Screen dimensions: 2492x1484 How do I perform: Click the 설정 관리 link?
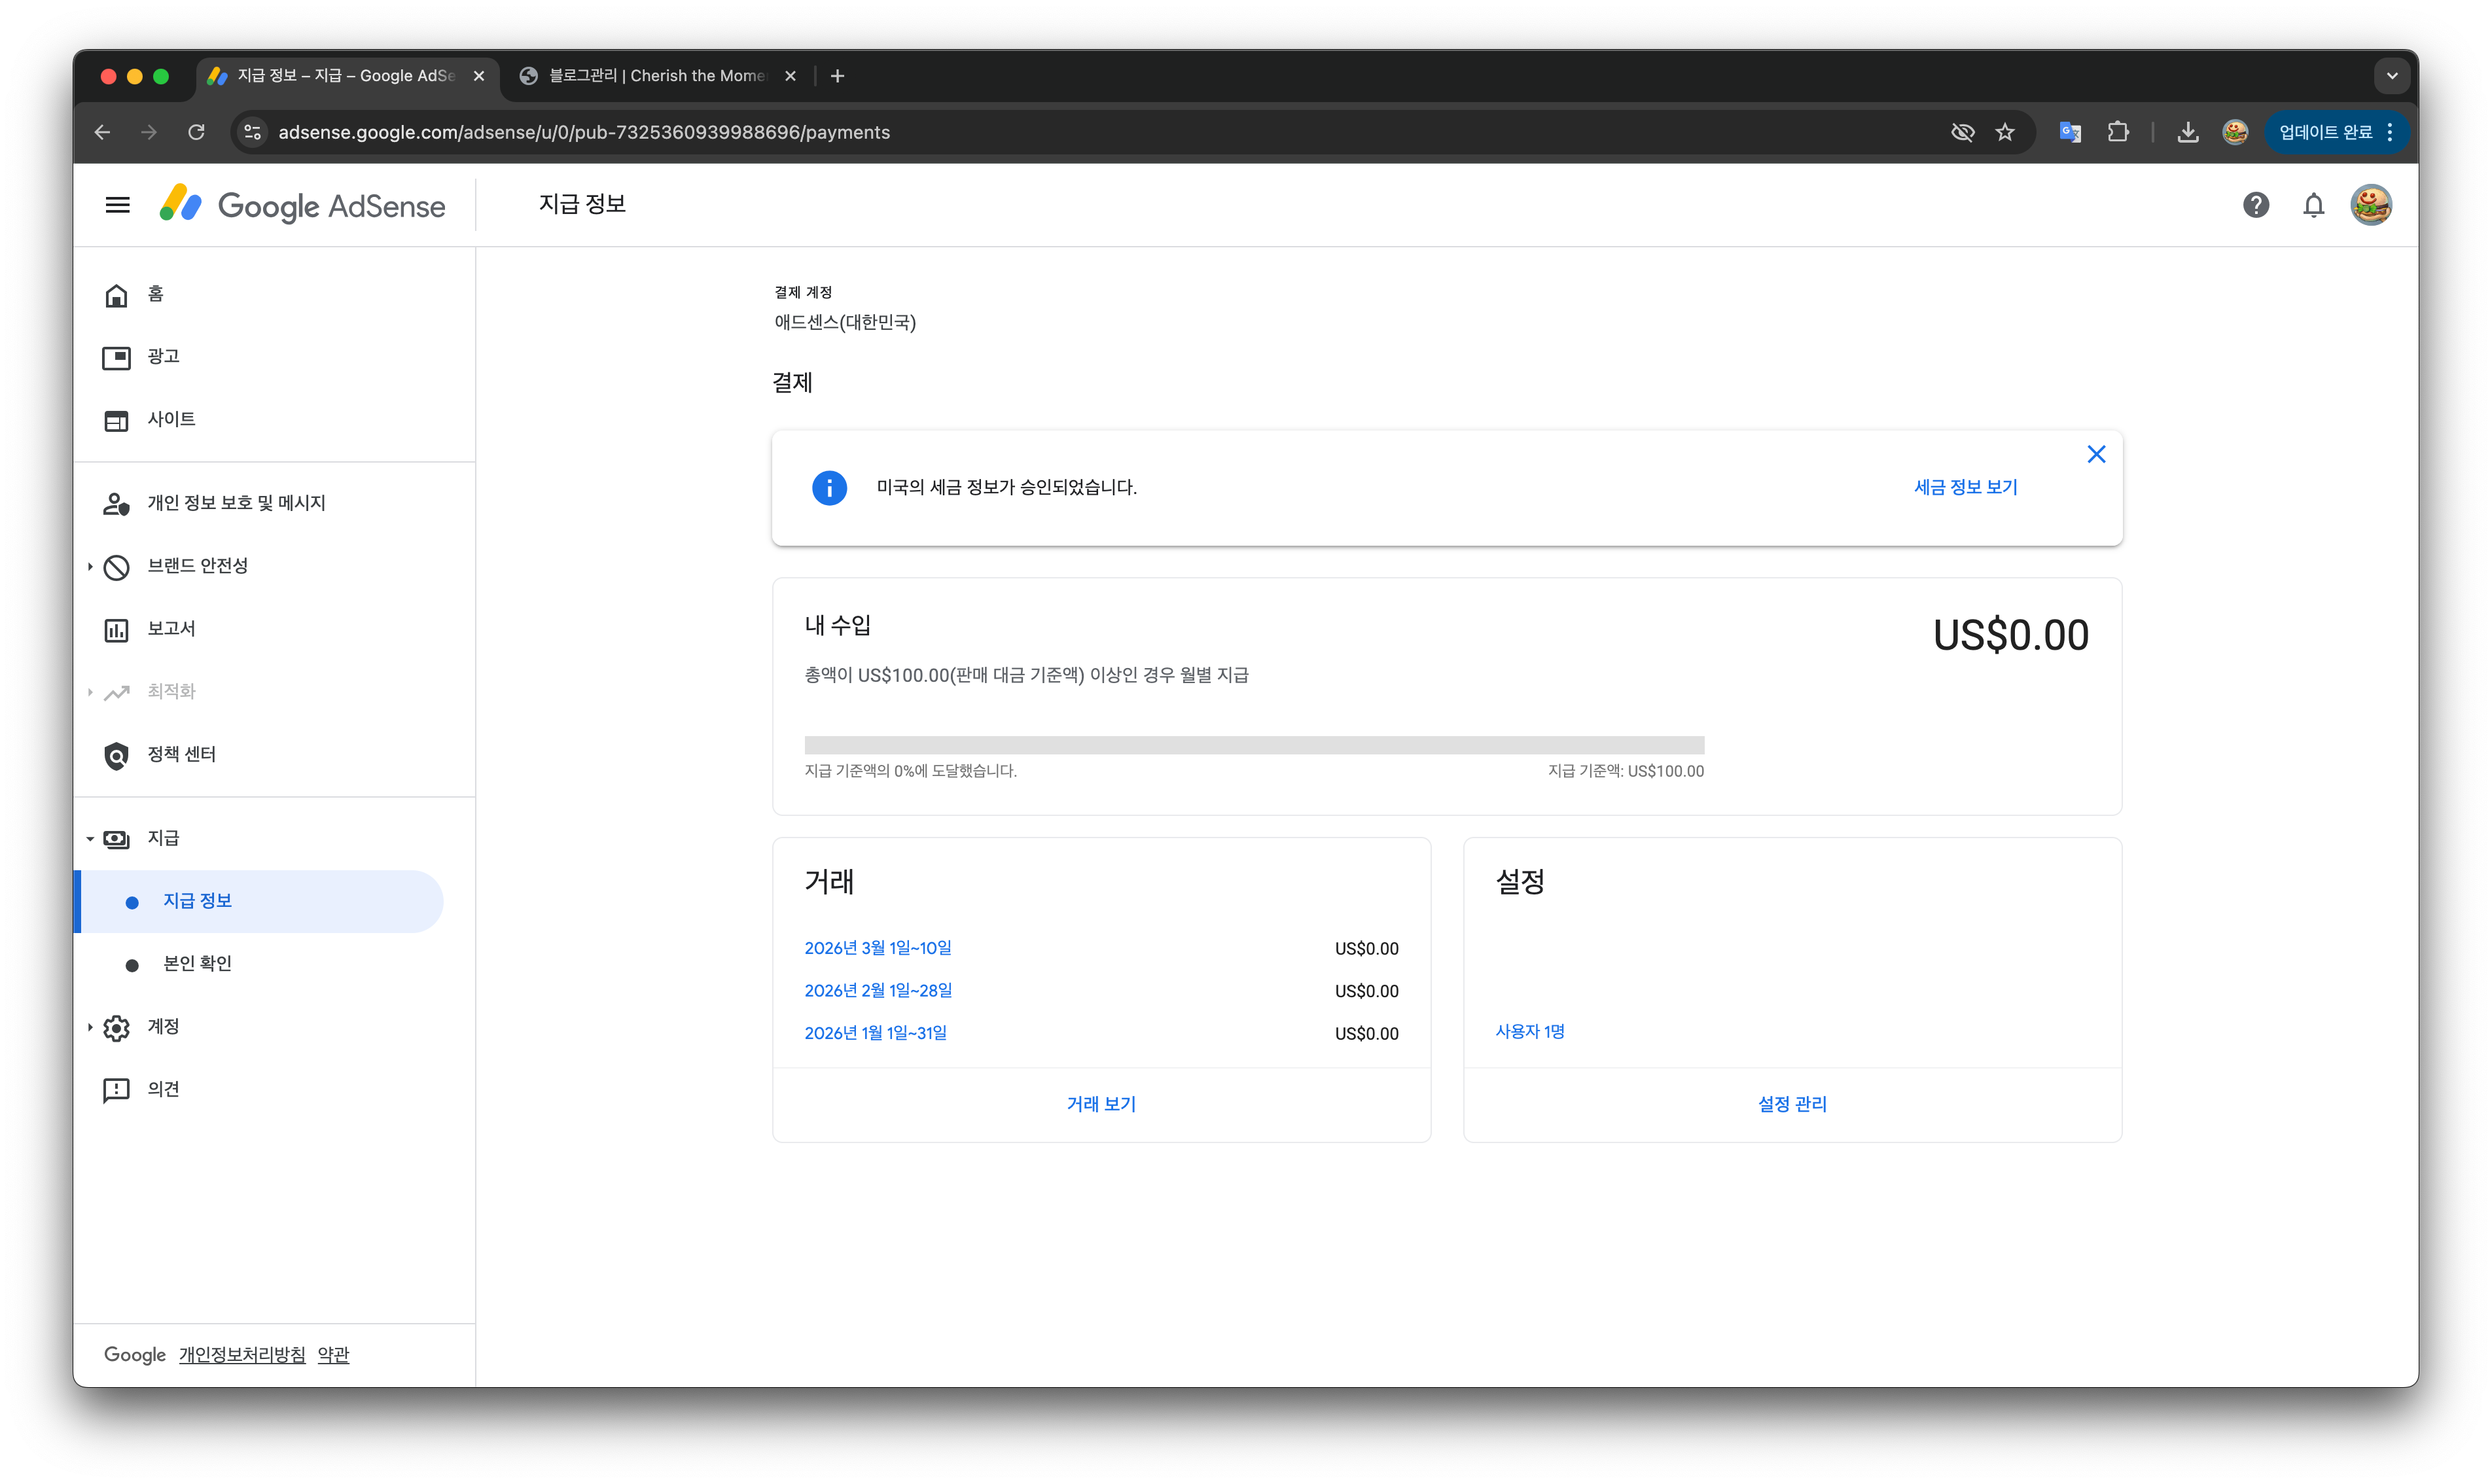click(1792, 1104)
